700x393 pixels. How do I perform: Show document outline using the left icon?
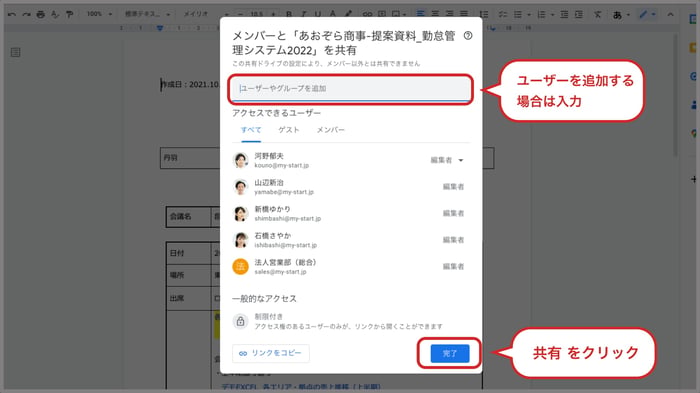click(16, 52)
